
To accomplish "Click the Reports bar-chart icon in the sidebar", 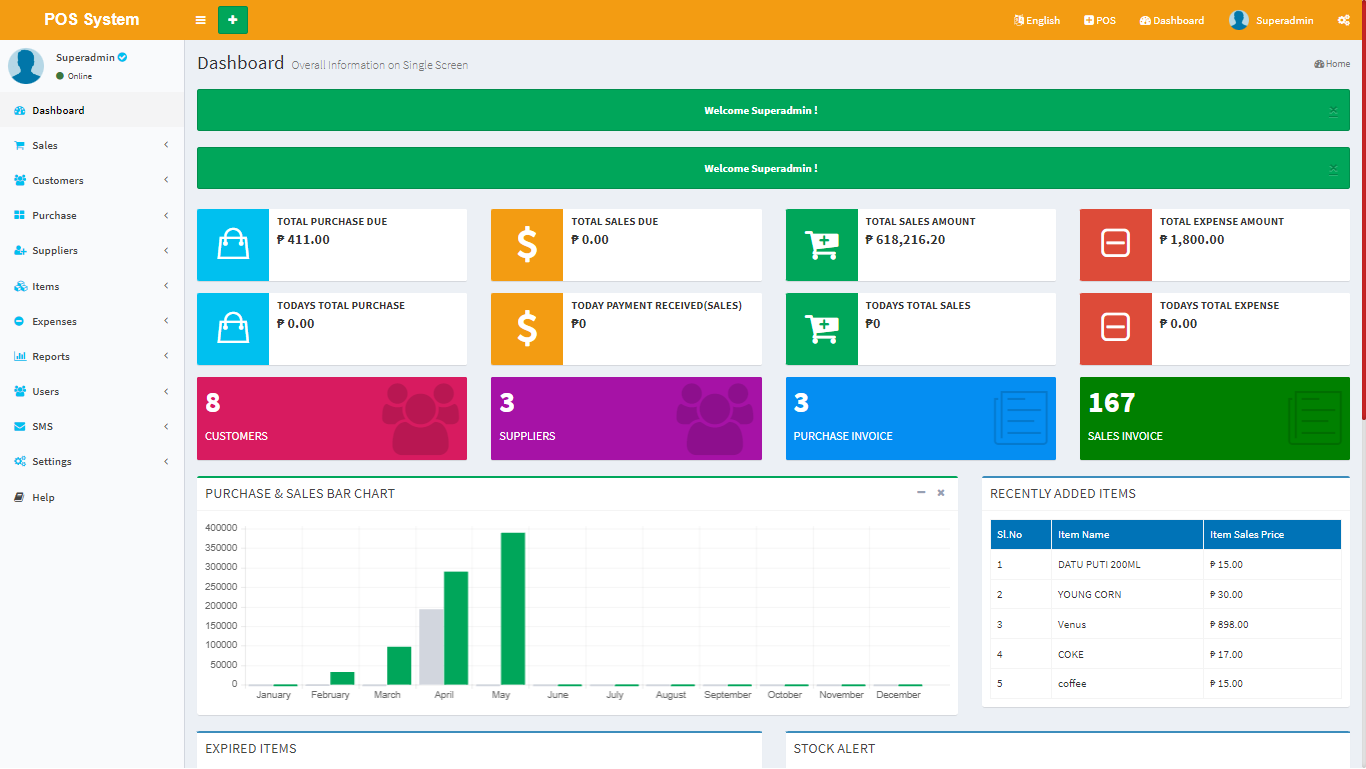I will click(20, 357).
